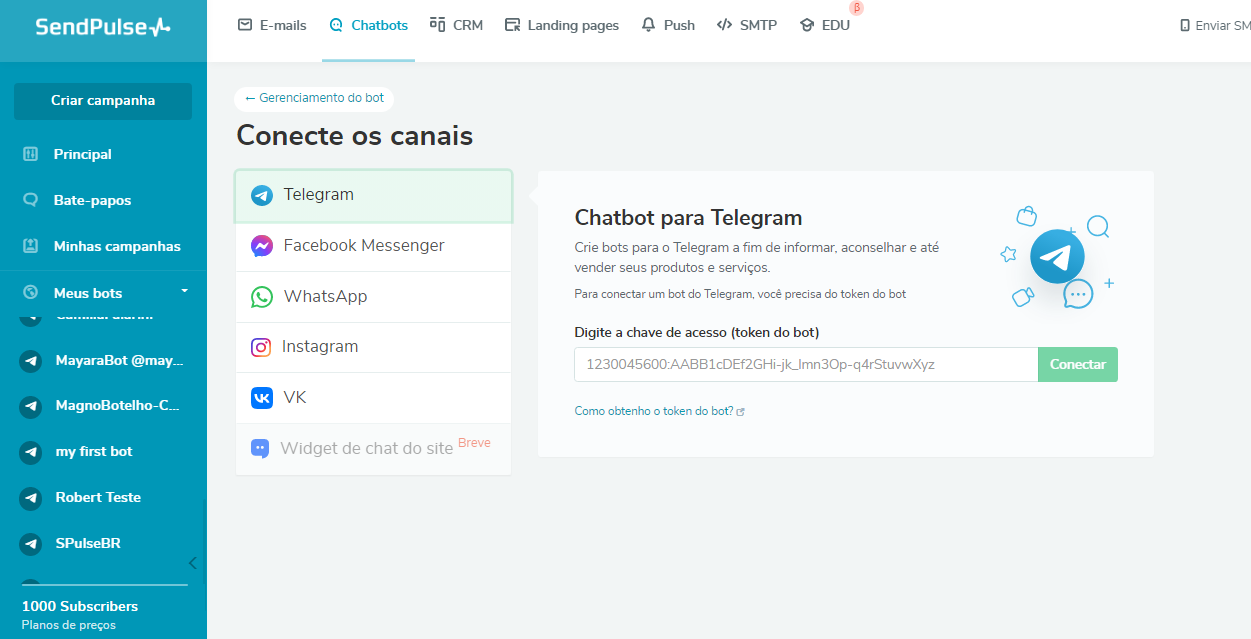This screenshot has height=639, width=1251.
Task: Click Widget de chat do site row
Action: click(373, 449)
